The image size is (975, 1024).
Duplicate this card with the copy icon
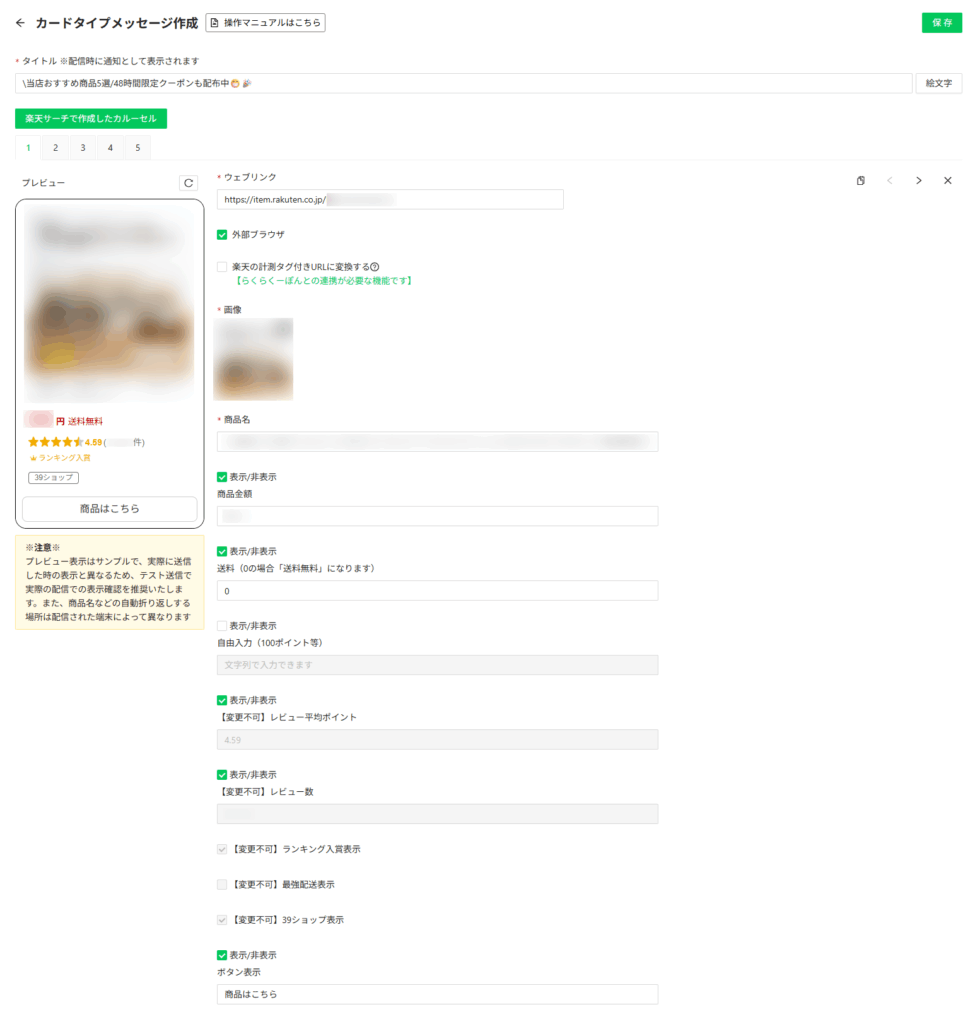click(x=861, y=180)
